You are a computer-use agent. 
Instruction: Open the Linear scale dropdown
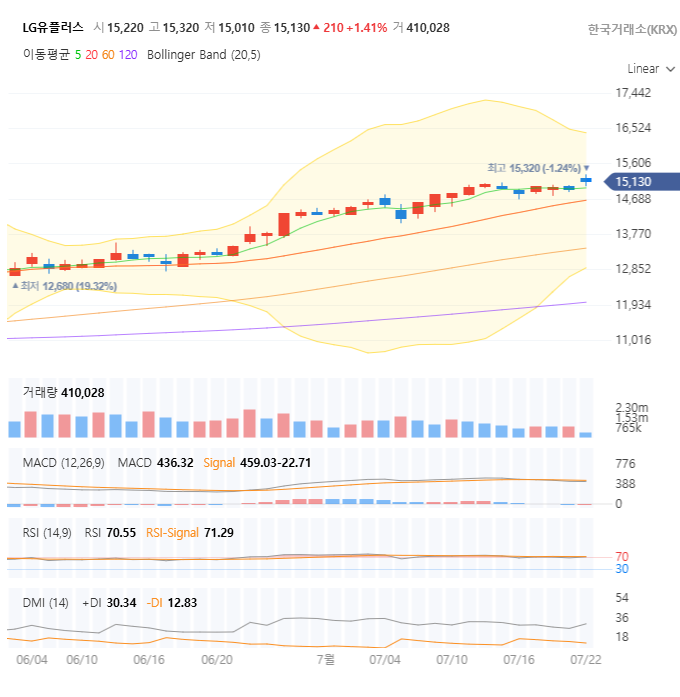point(651,69)
